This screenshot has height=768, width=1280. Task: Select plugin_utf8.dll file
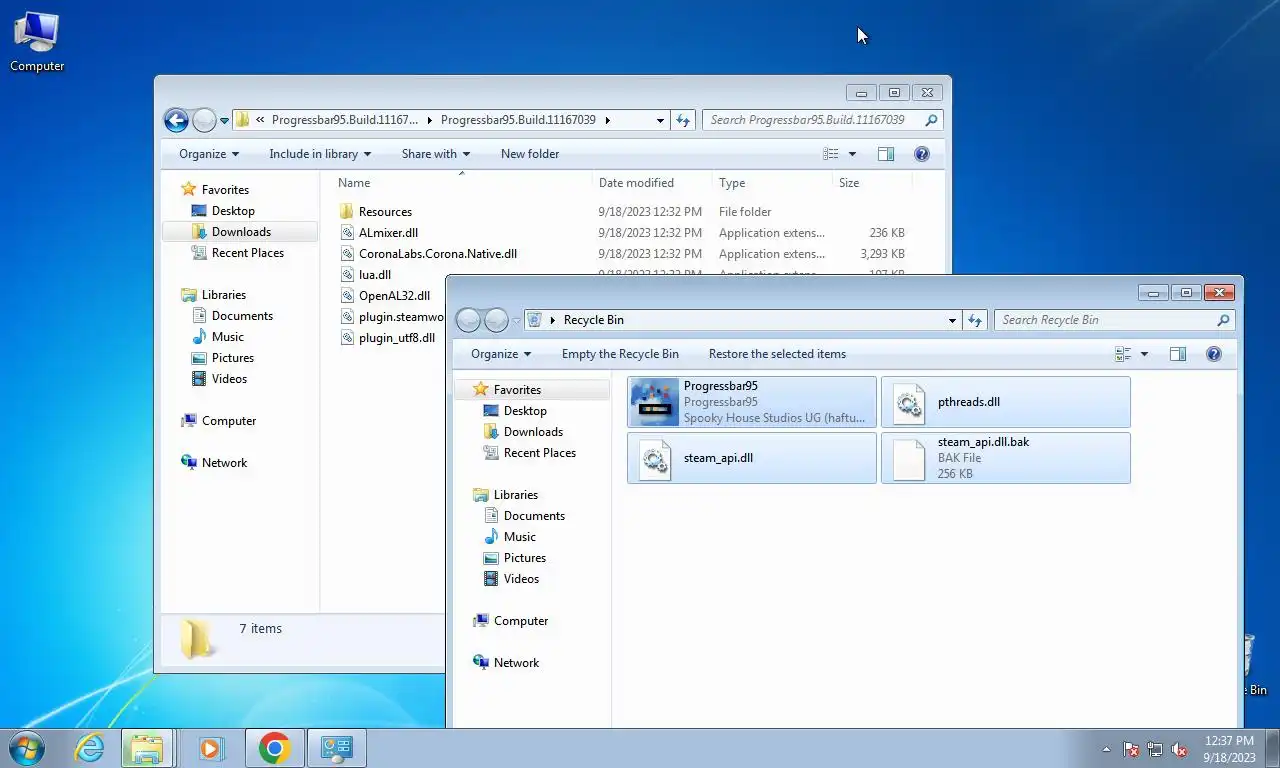(x=397, y=338)
